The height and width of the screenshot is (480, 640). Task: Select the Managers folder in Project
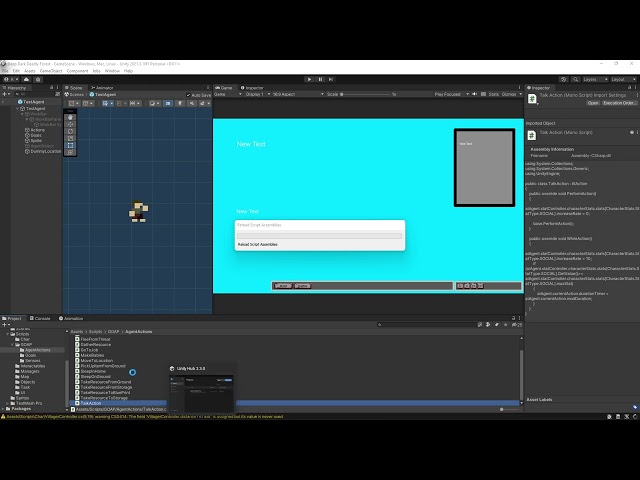[x=27, y=371]
